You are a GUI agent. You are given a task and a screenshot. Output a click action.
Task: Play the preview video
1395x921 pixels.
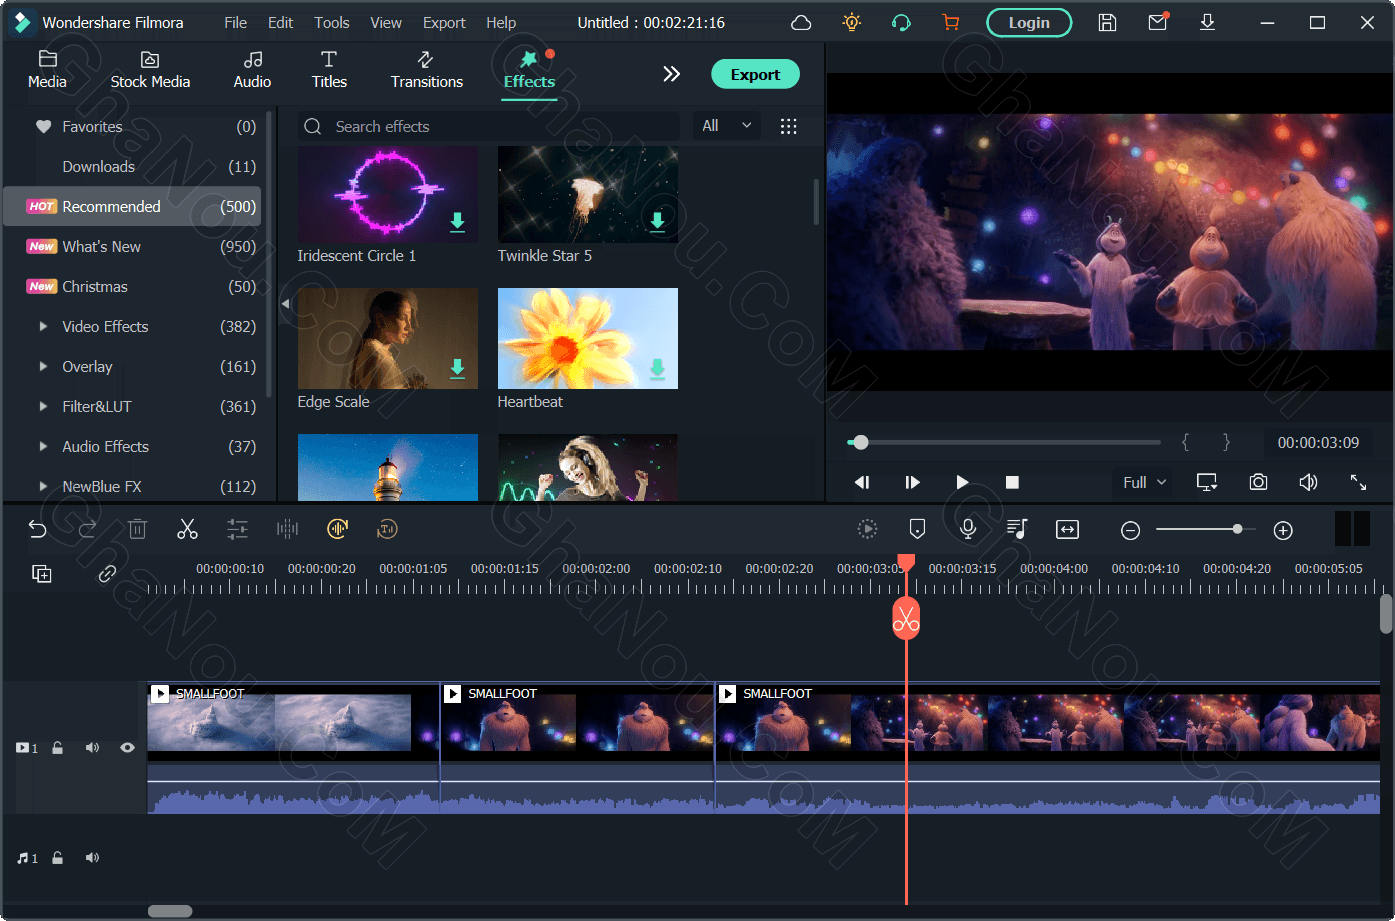pyautogui.click(x=962, y=482)
